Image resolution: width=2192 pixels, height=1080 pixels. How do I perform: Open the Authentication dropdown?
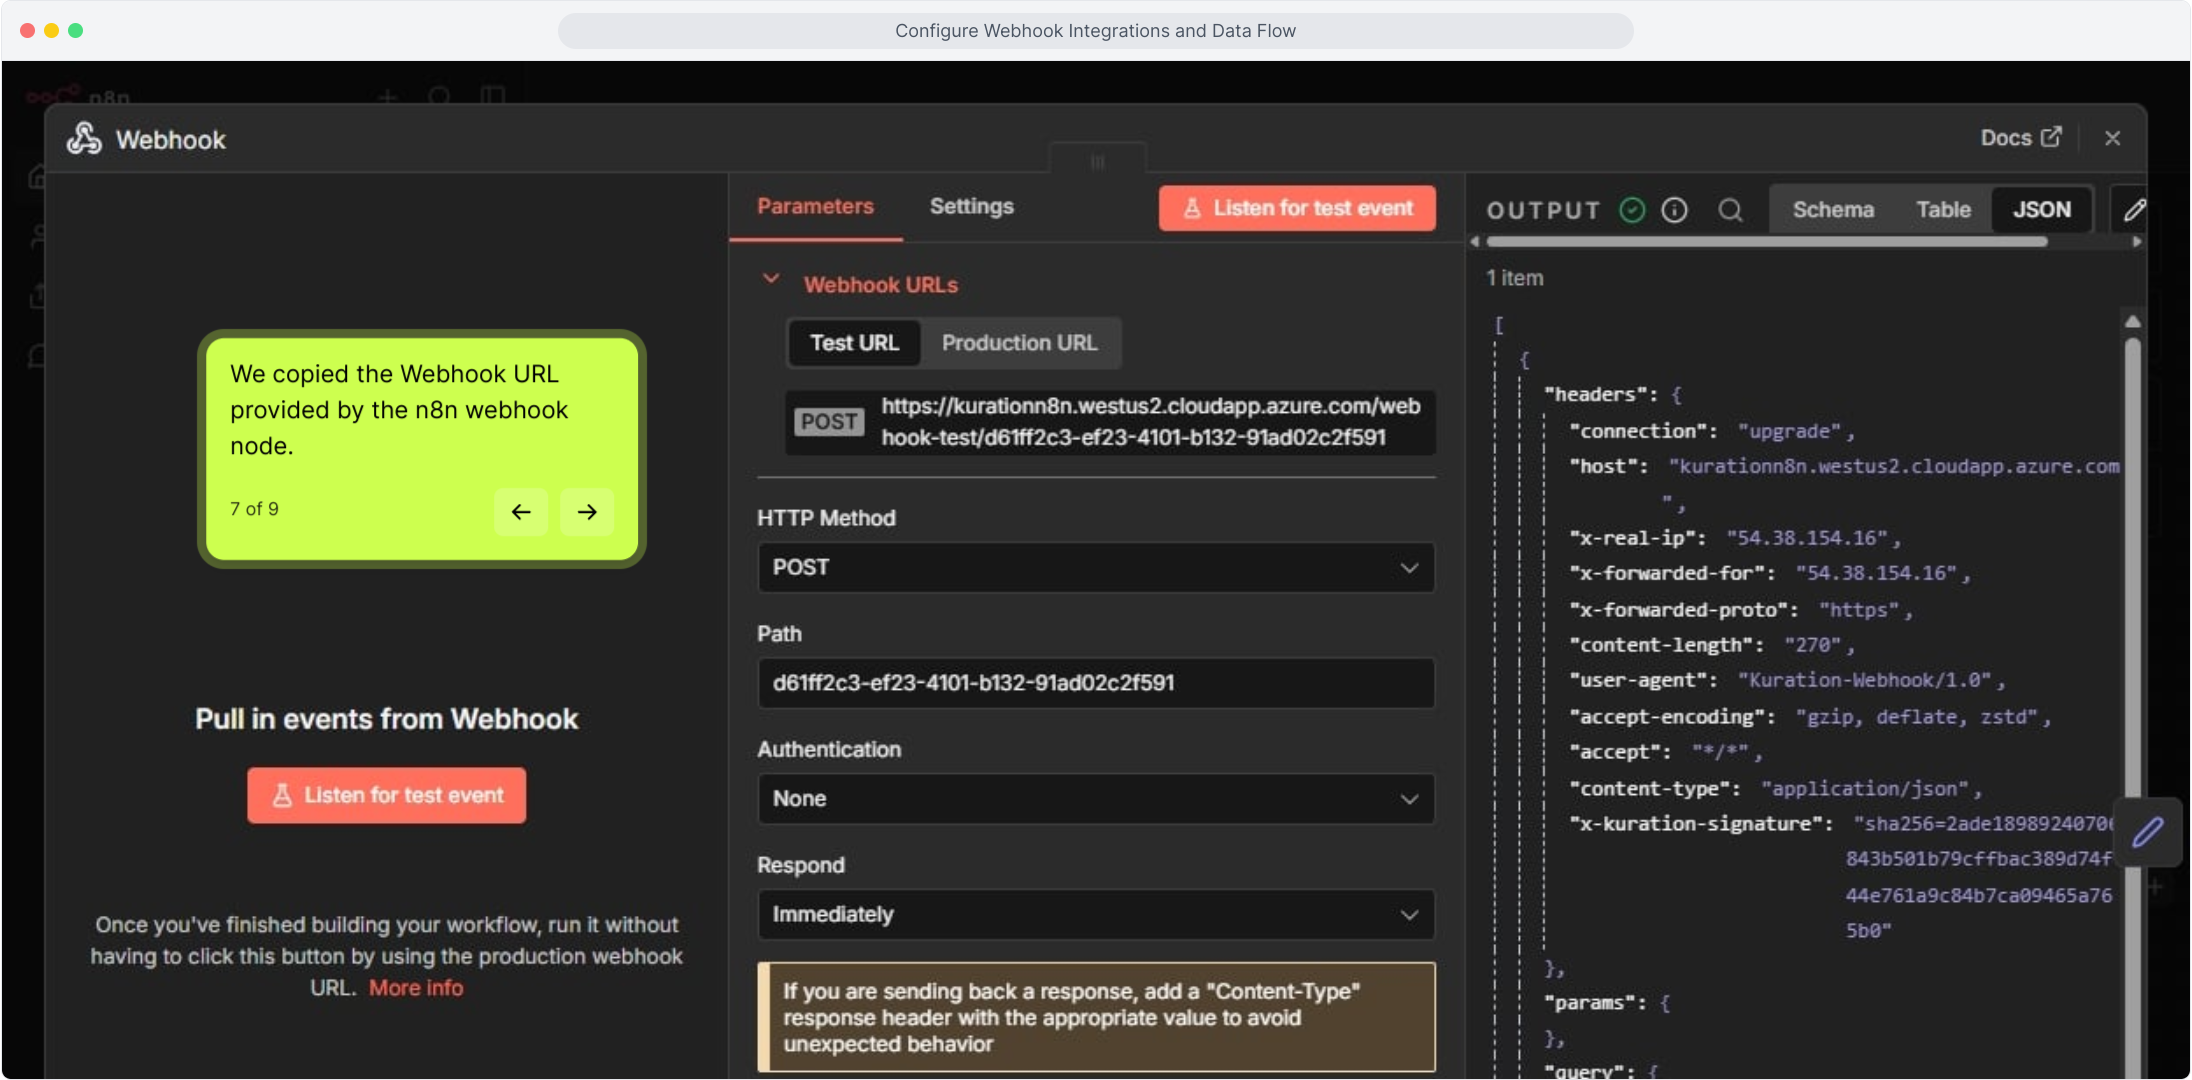coord(1096,799)
